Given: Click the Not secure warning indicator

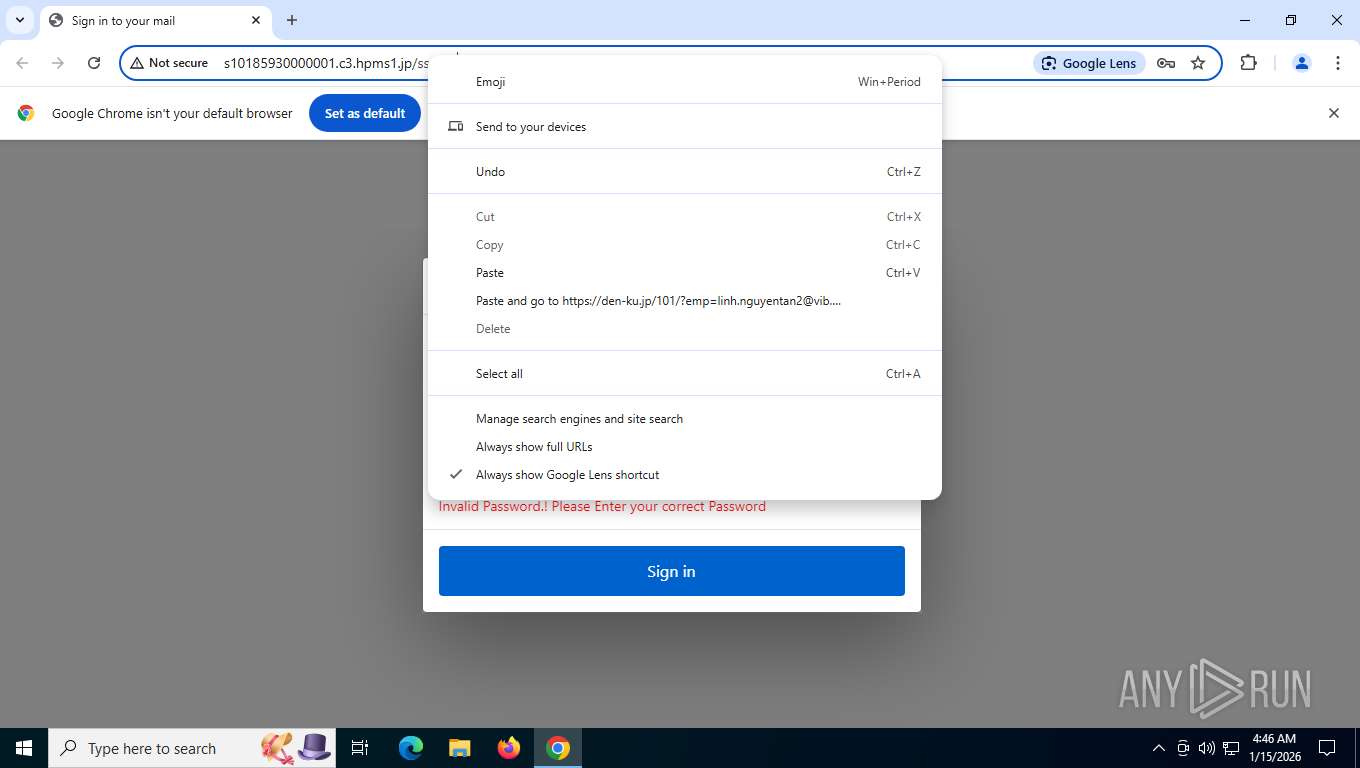Looking at the screenshot, I should click(x=169, y=63).
